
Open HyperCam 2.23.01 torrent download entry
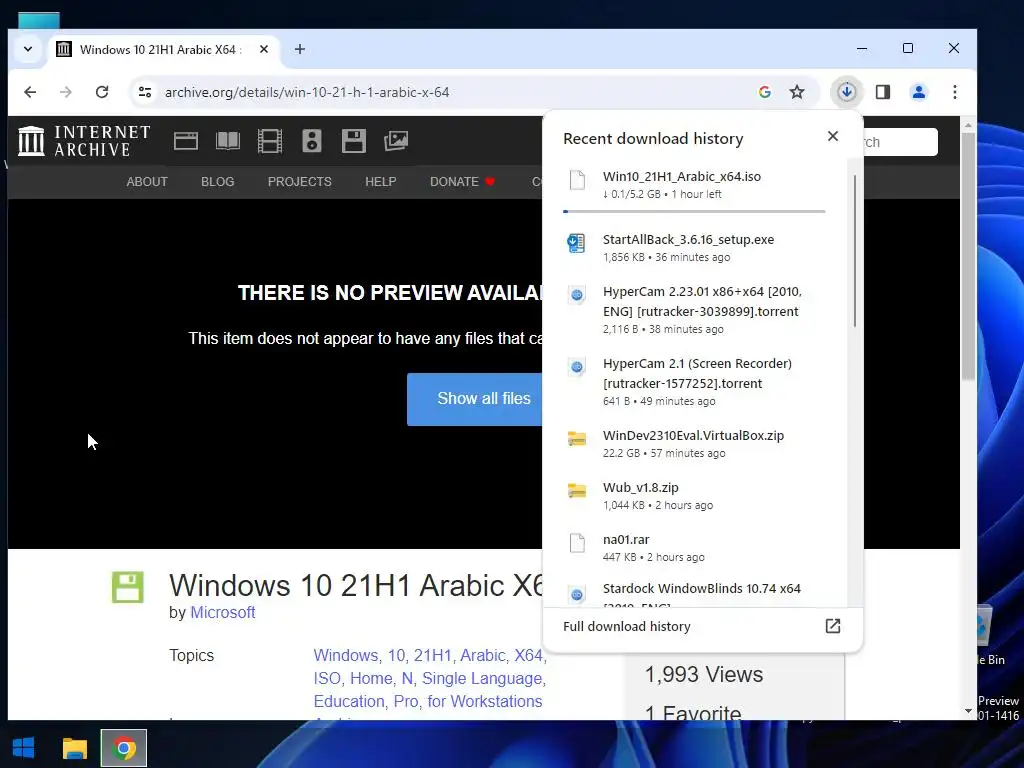694,310
